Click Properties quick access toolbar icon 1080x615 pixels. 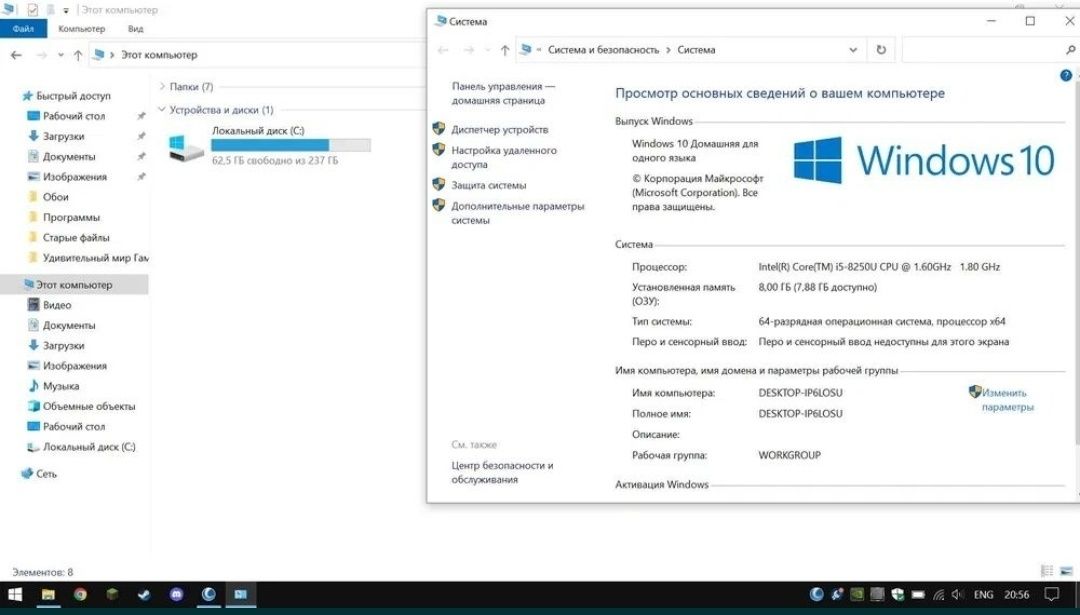pos(32,10)
